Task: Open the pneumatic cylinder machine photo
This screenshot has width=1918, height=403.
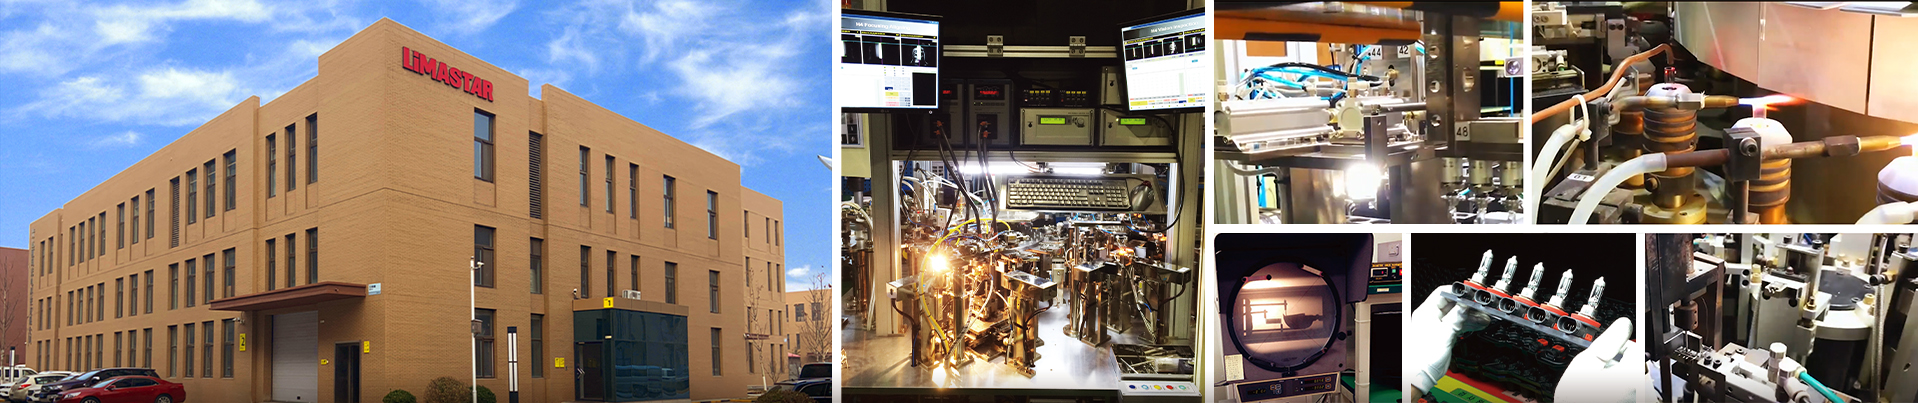Action: point(1368,112)
